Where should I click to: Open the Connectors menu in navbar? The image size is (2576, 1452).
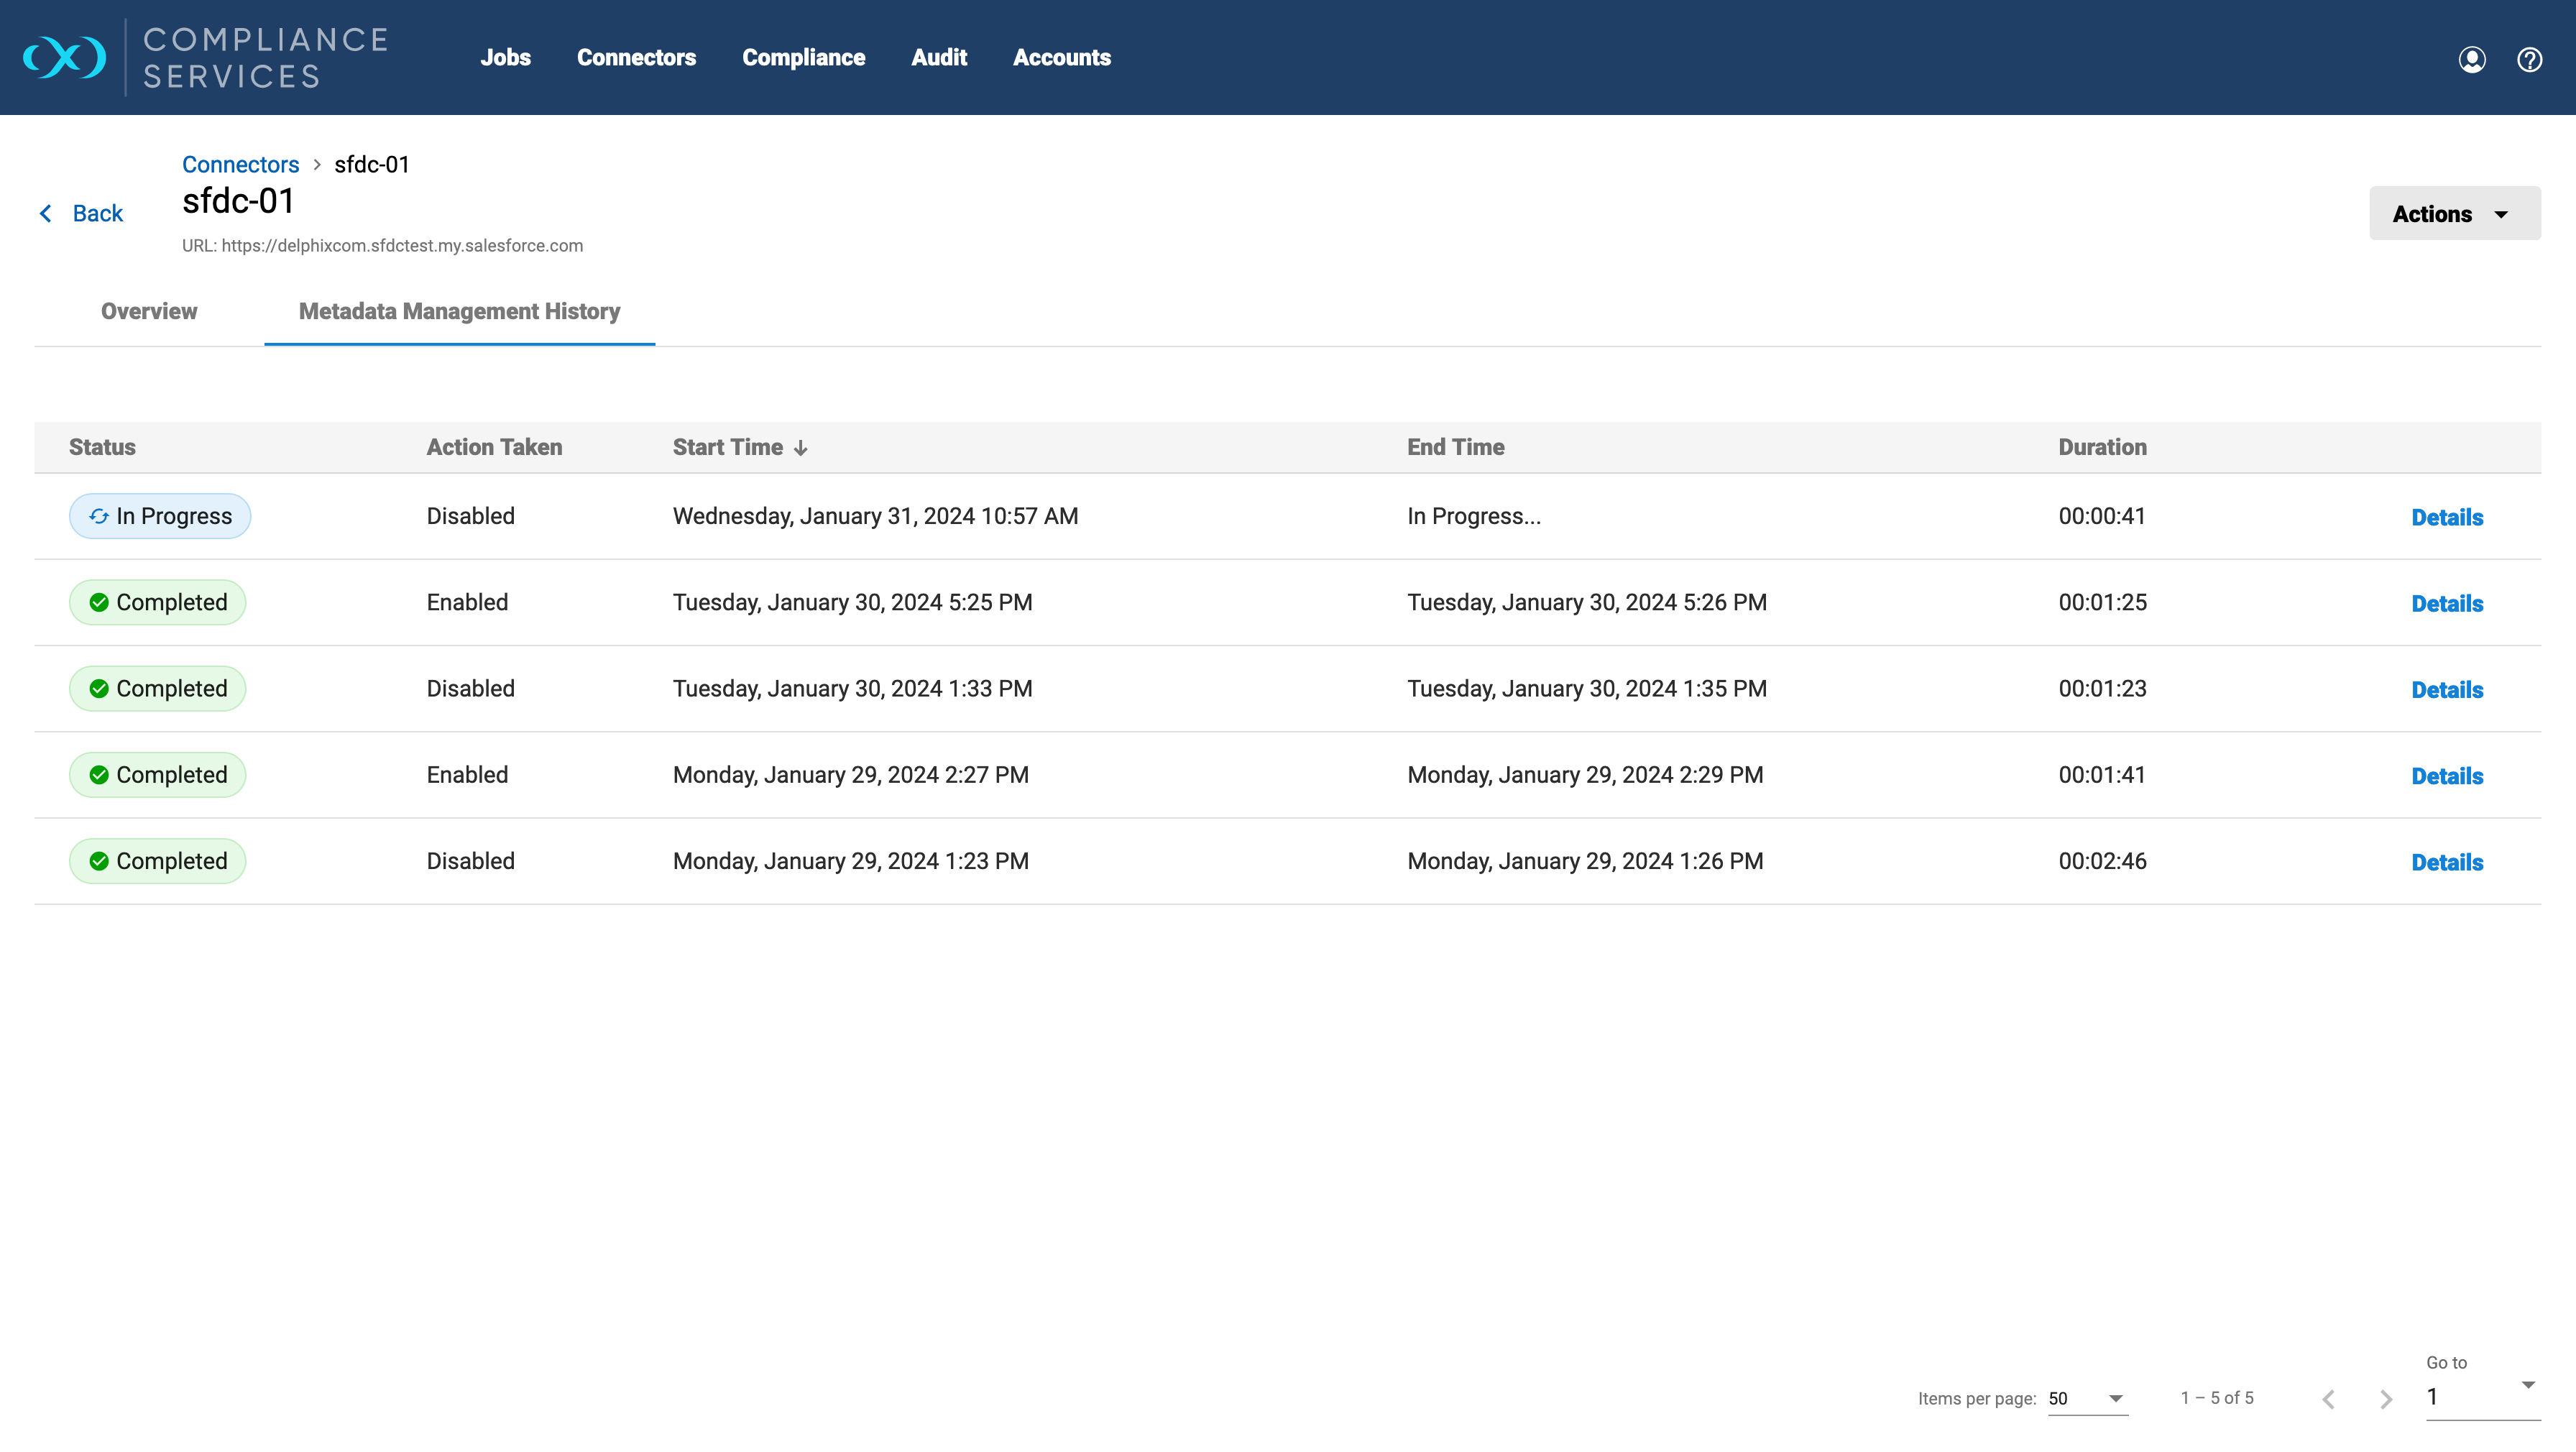(636, 57)
